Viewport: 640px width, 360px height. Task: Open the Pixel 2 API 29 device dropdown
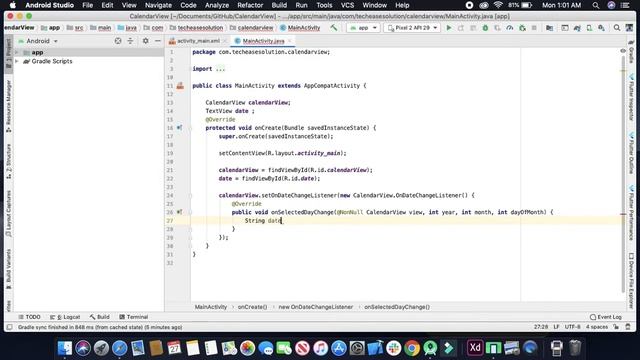[412, 28]
